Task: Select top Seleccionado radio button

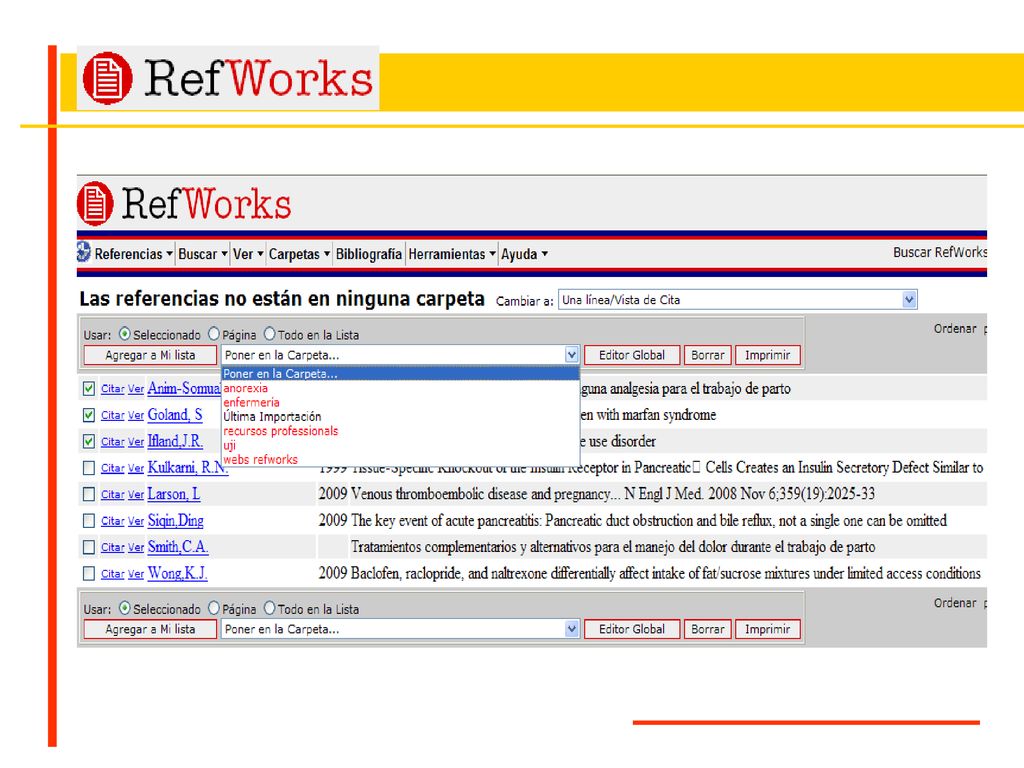Action: 125,334
